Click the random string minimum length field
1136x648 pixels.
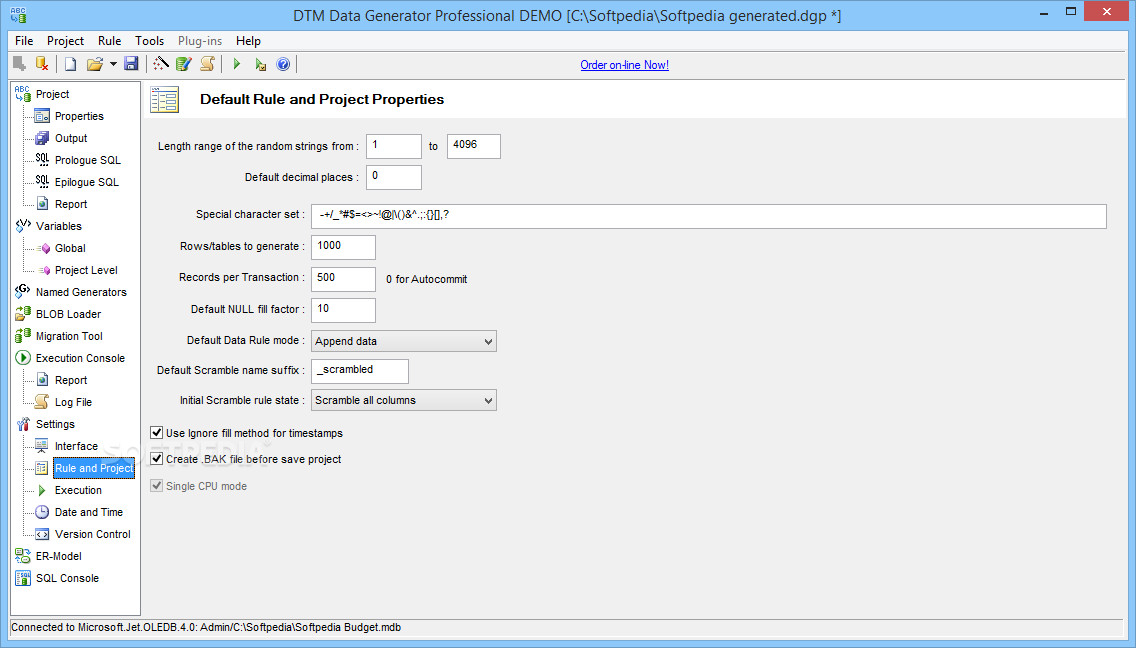click(x=393, y=146)
